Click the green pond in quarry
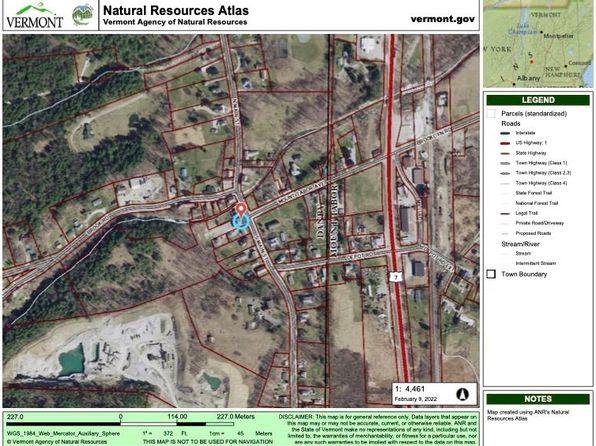 pos(71,360)
